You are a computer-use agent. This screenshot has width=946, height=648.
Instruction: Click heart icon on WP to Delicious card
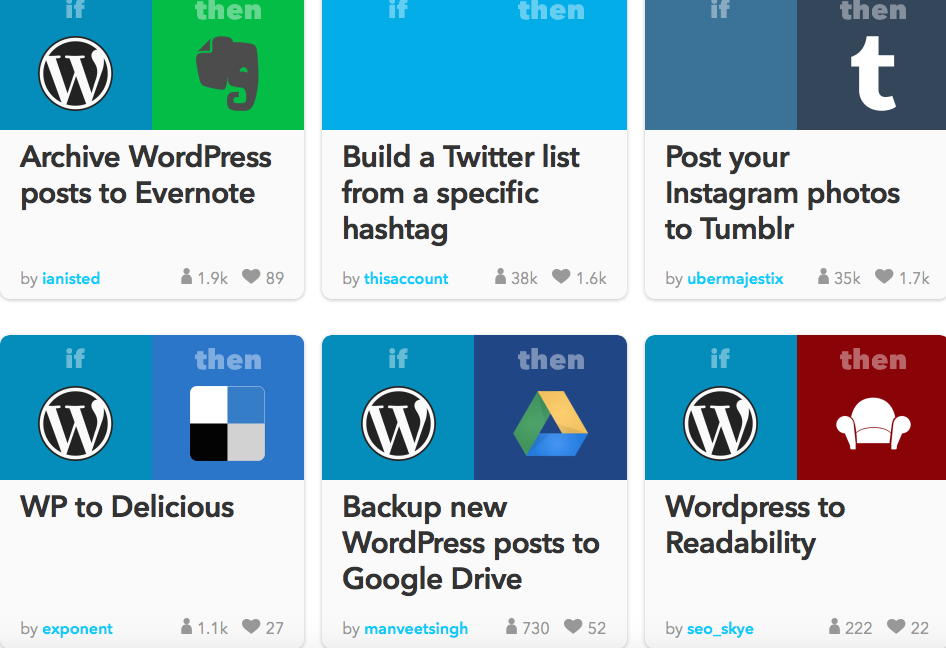(251, 626)
